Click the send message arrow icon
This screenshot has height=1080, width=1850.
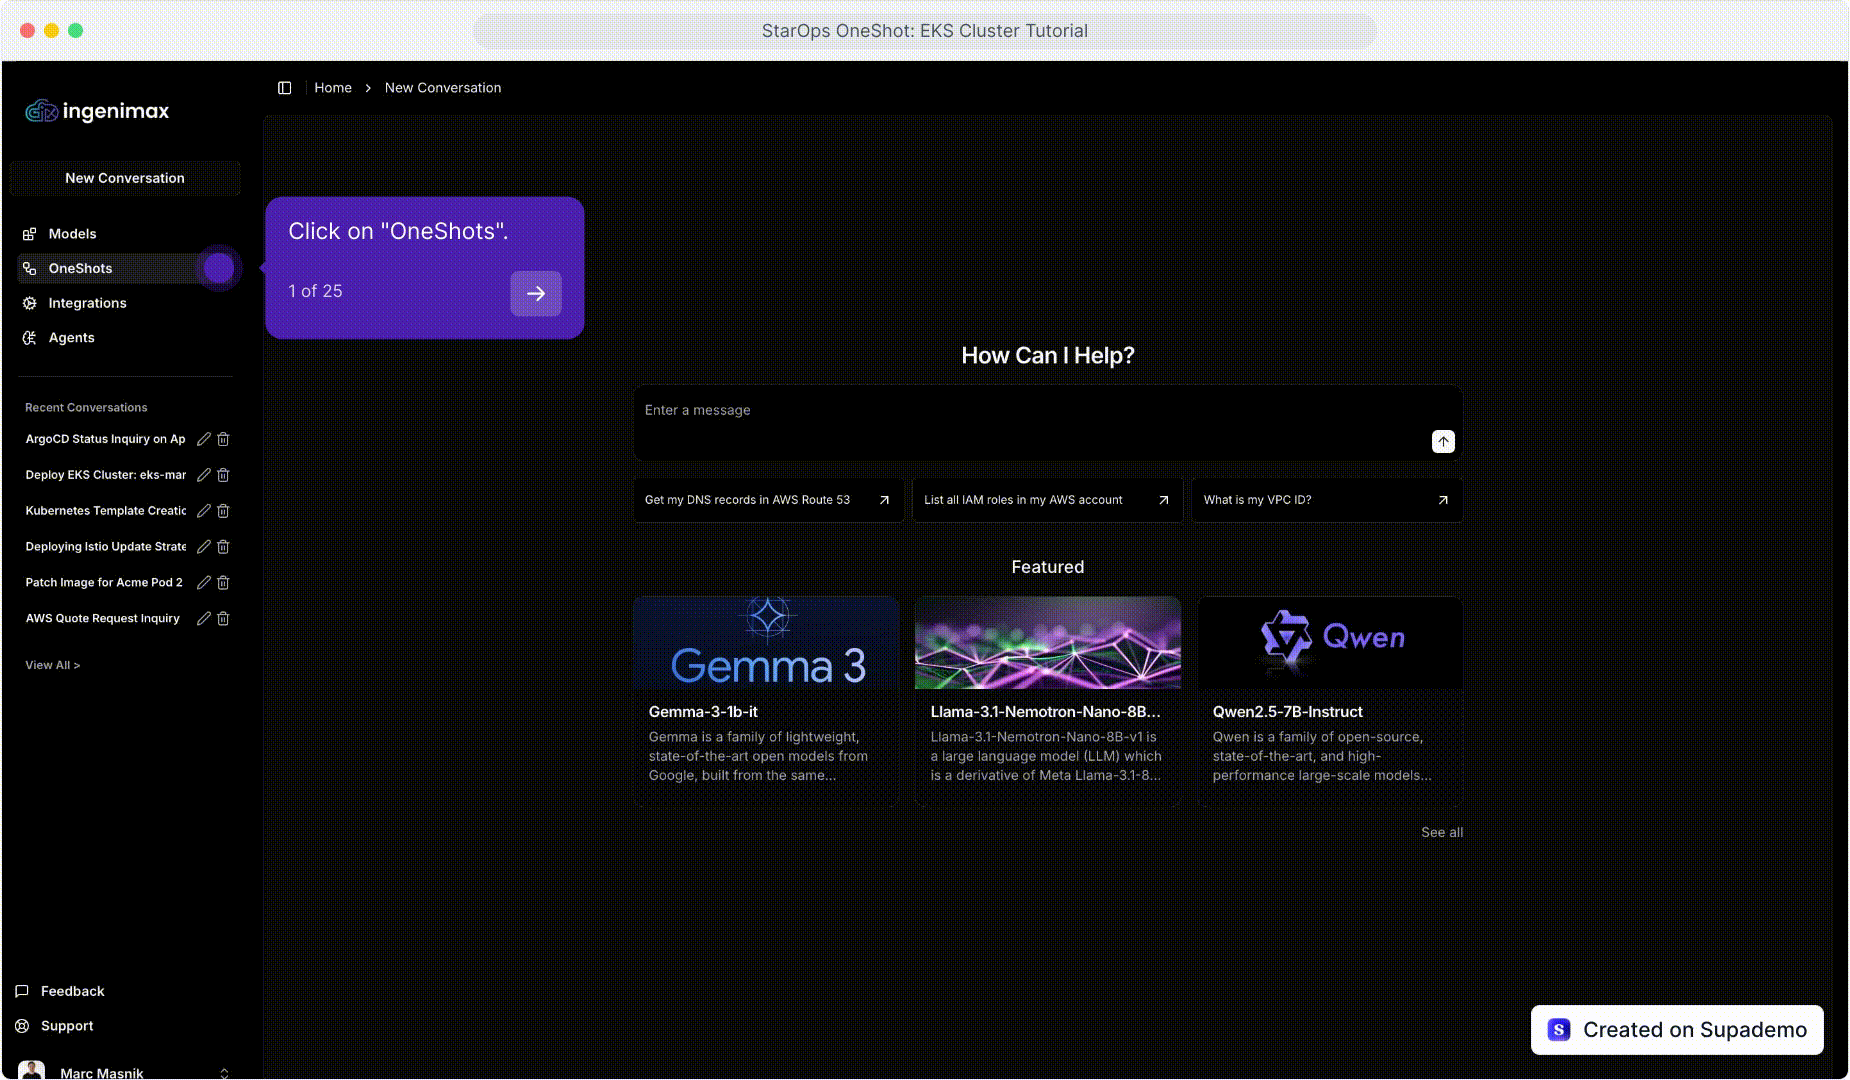click(x=1442, y=441)
